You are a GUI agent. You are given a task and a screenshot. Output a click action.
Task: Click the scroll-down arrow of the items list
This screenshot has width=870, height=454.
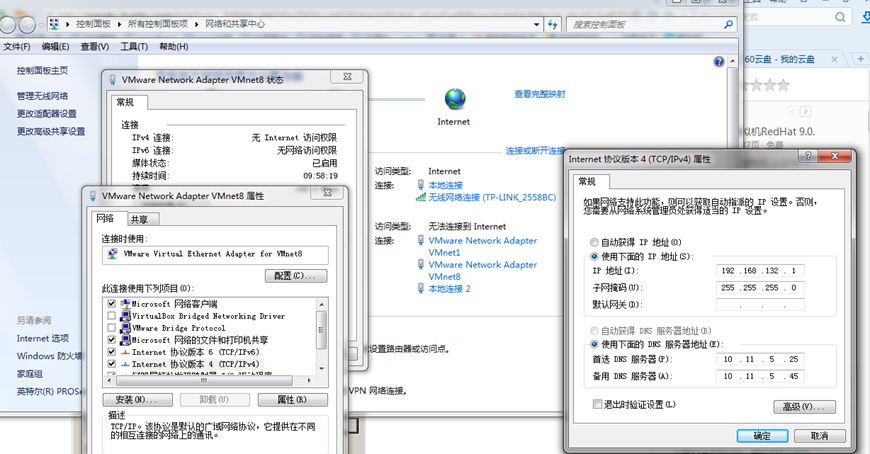pos(321,369)
